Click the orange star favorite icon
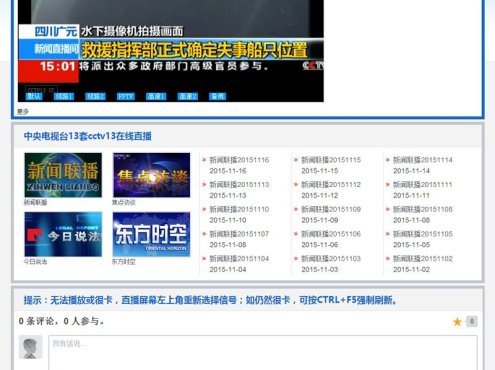This screenshot has height=370, width=495. 457,322
